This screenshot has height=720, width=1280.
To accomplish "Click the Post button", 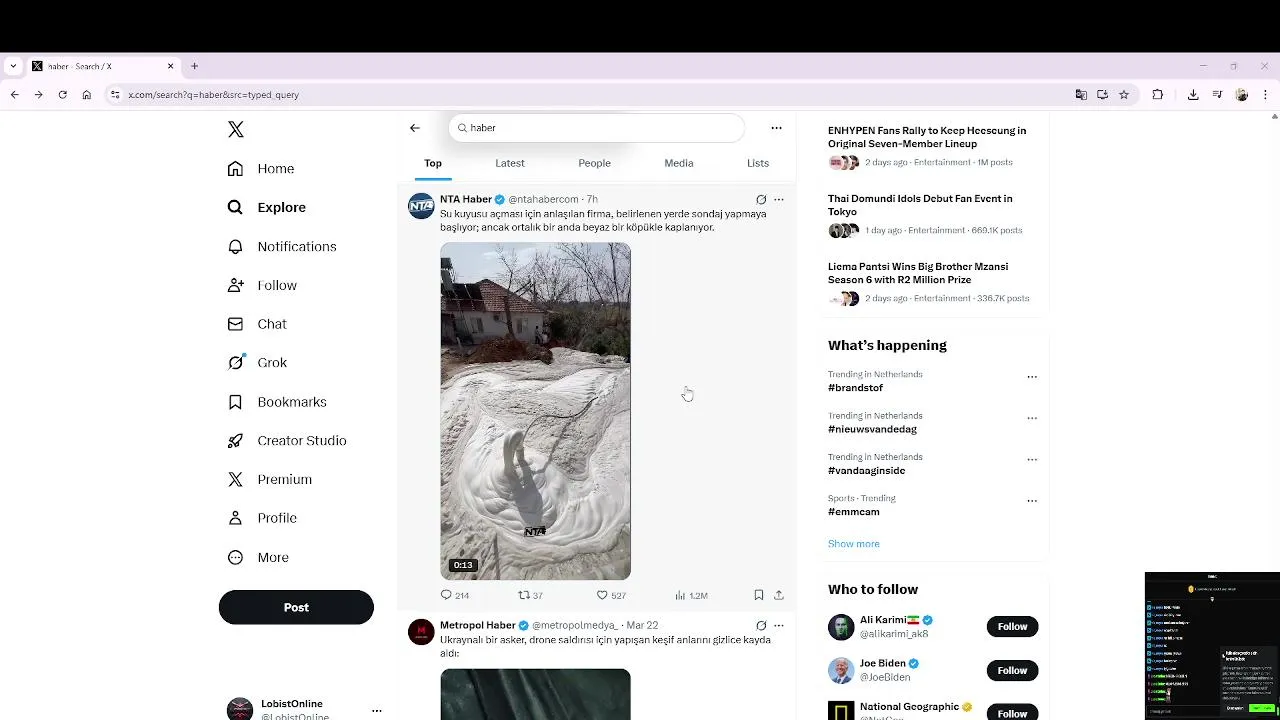I will [296, 607].
